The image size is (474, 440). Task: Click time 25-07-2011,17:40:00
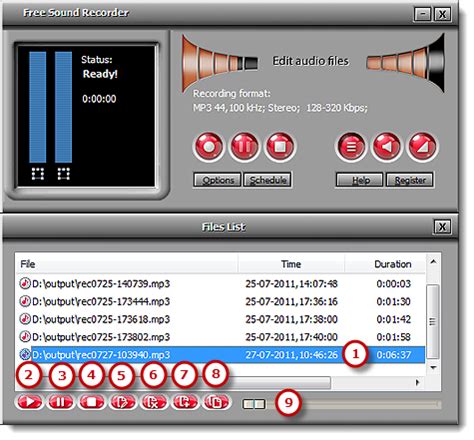(291, 337)
